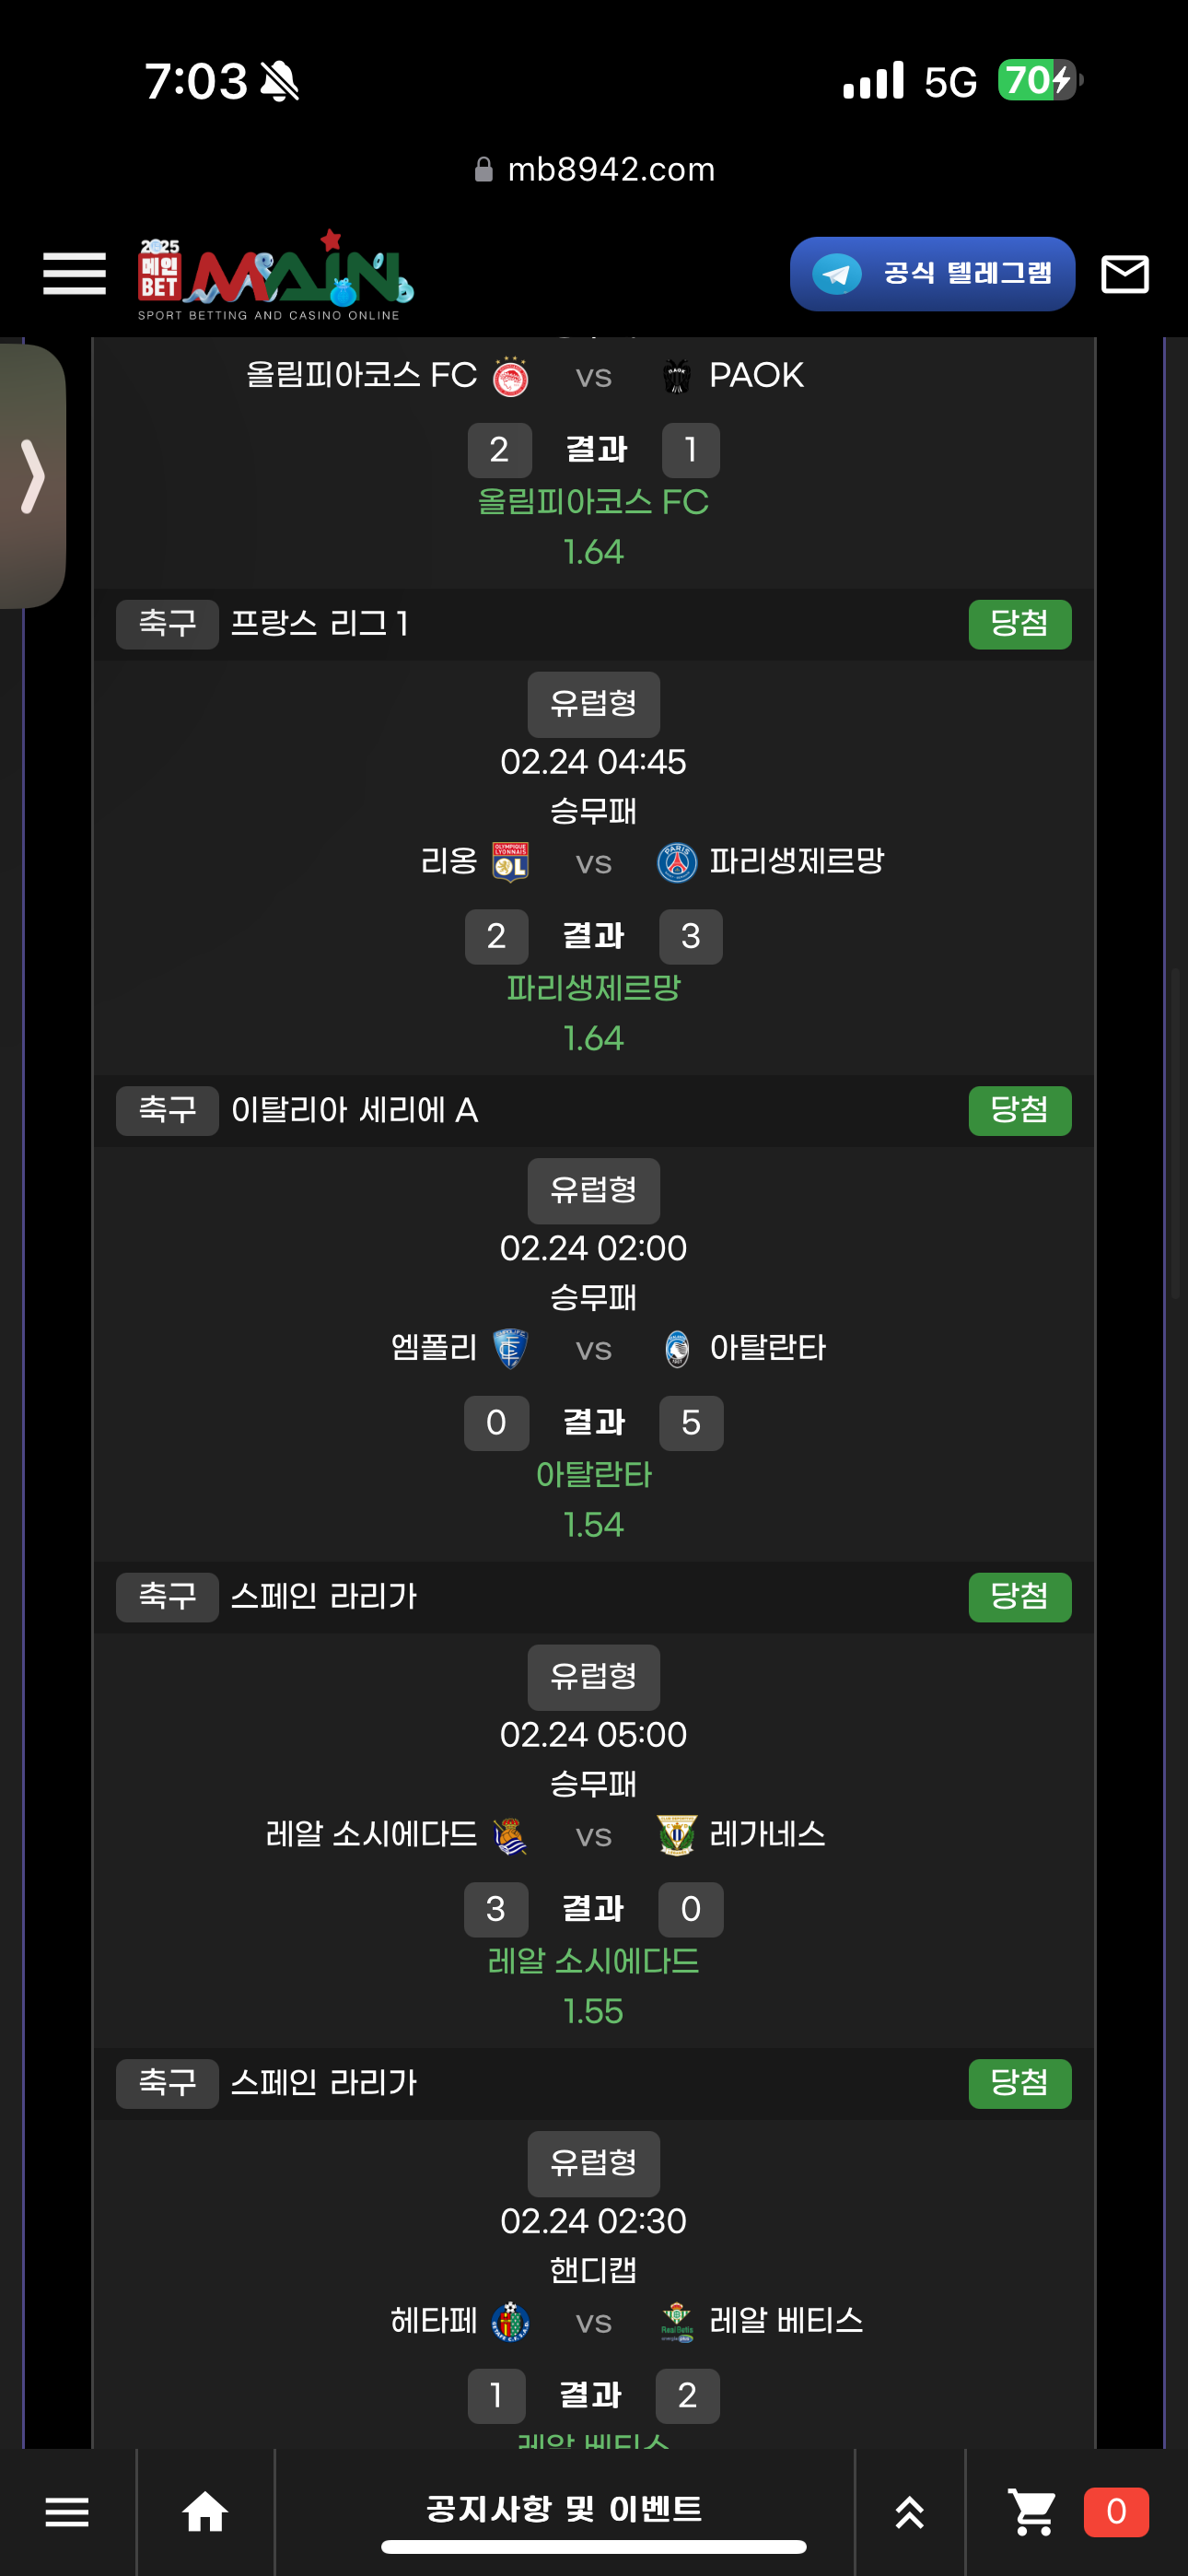
Task: Tap the Main Bet logo
Action: [275, 275]
